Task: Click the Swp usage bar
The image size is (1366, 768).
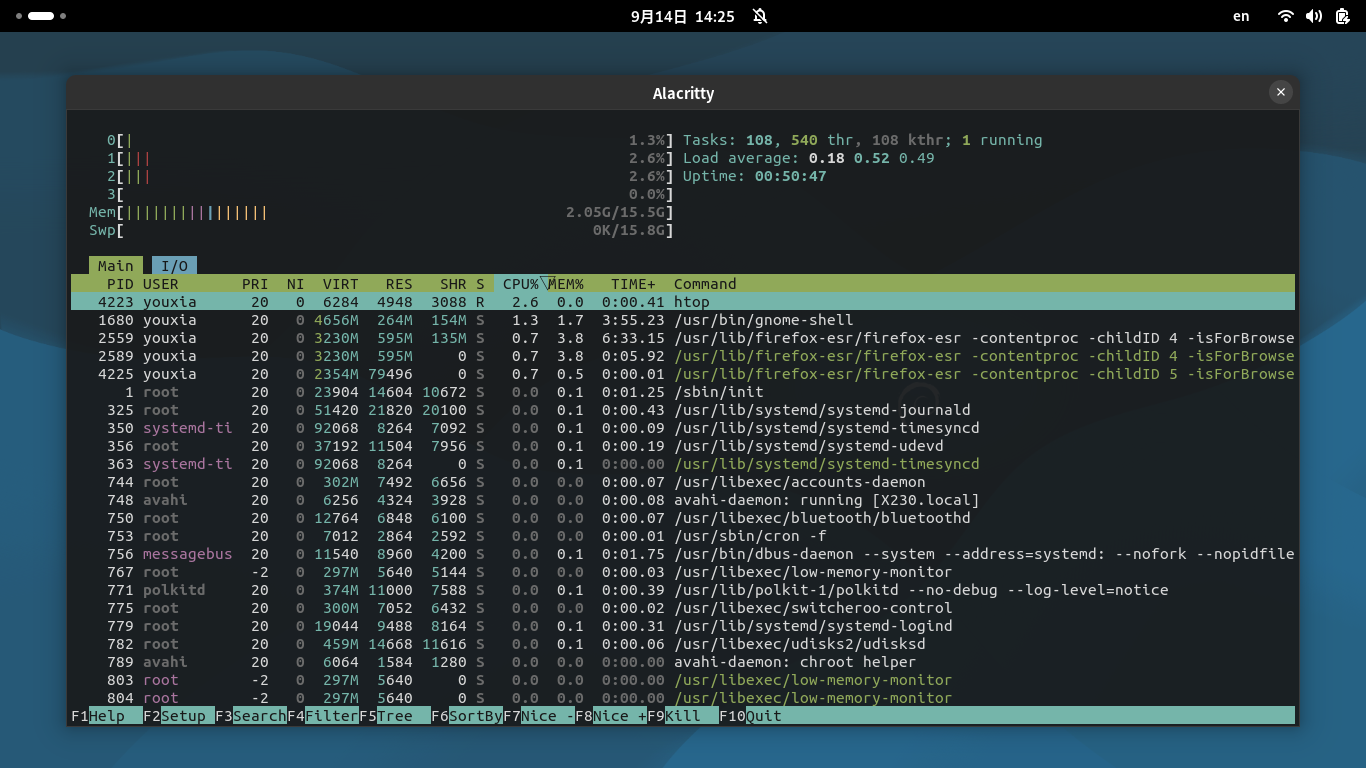Action: 381,230
